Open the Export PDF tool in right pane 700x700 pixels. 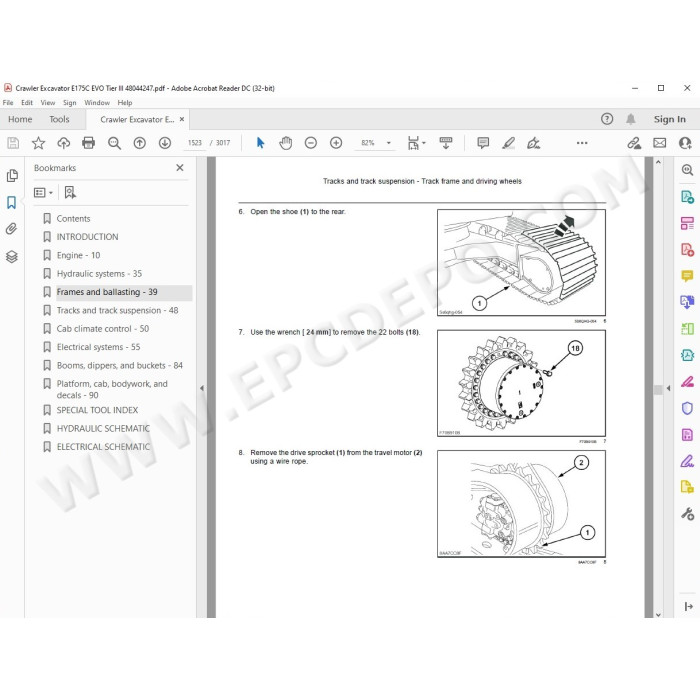687,197
